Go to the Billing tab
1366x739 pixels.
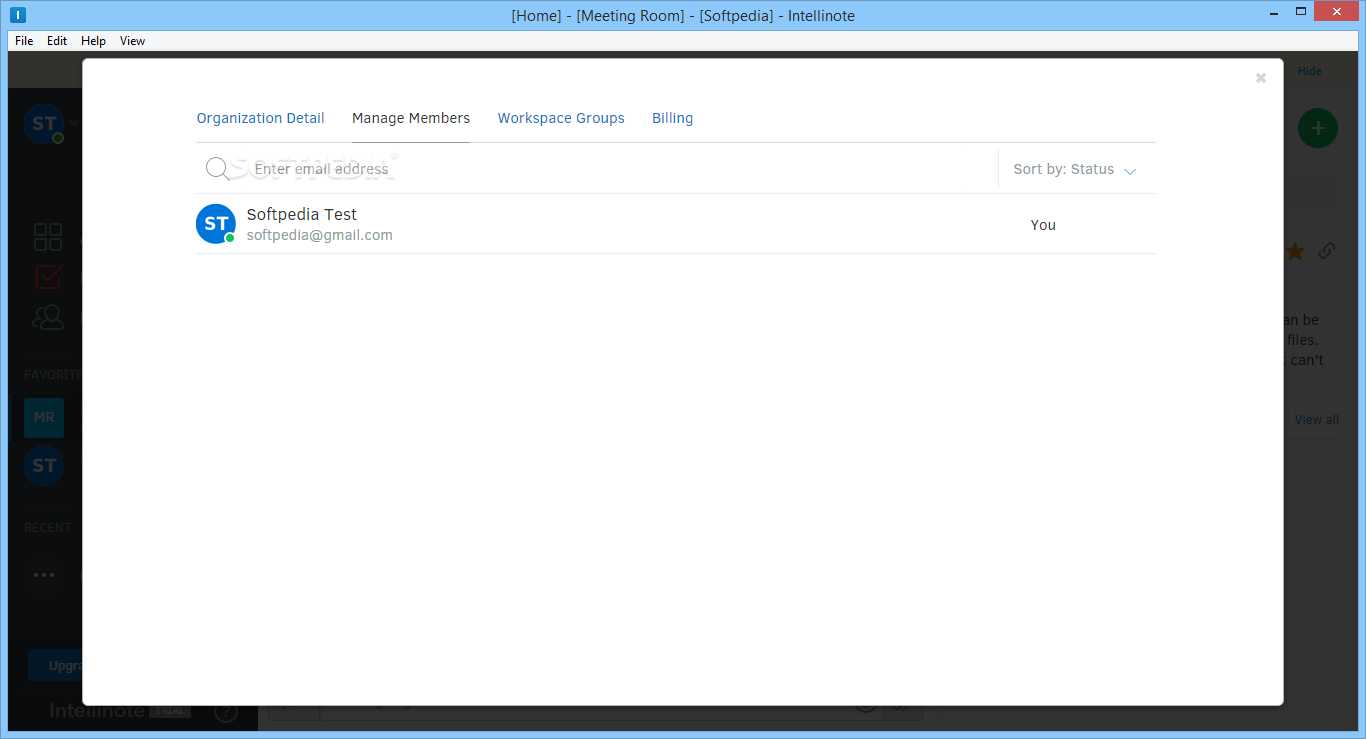[672, 118]
